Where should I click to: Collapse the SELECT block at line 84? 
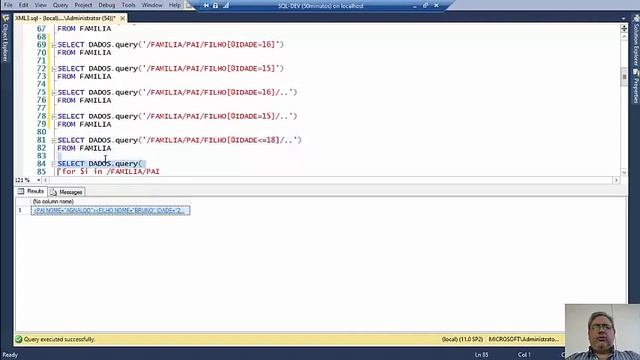click(53, 164)
